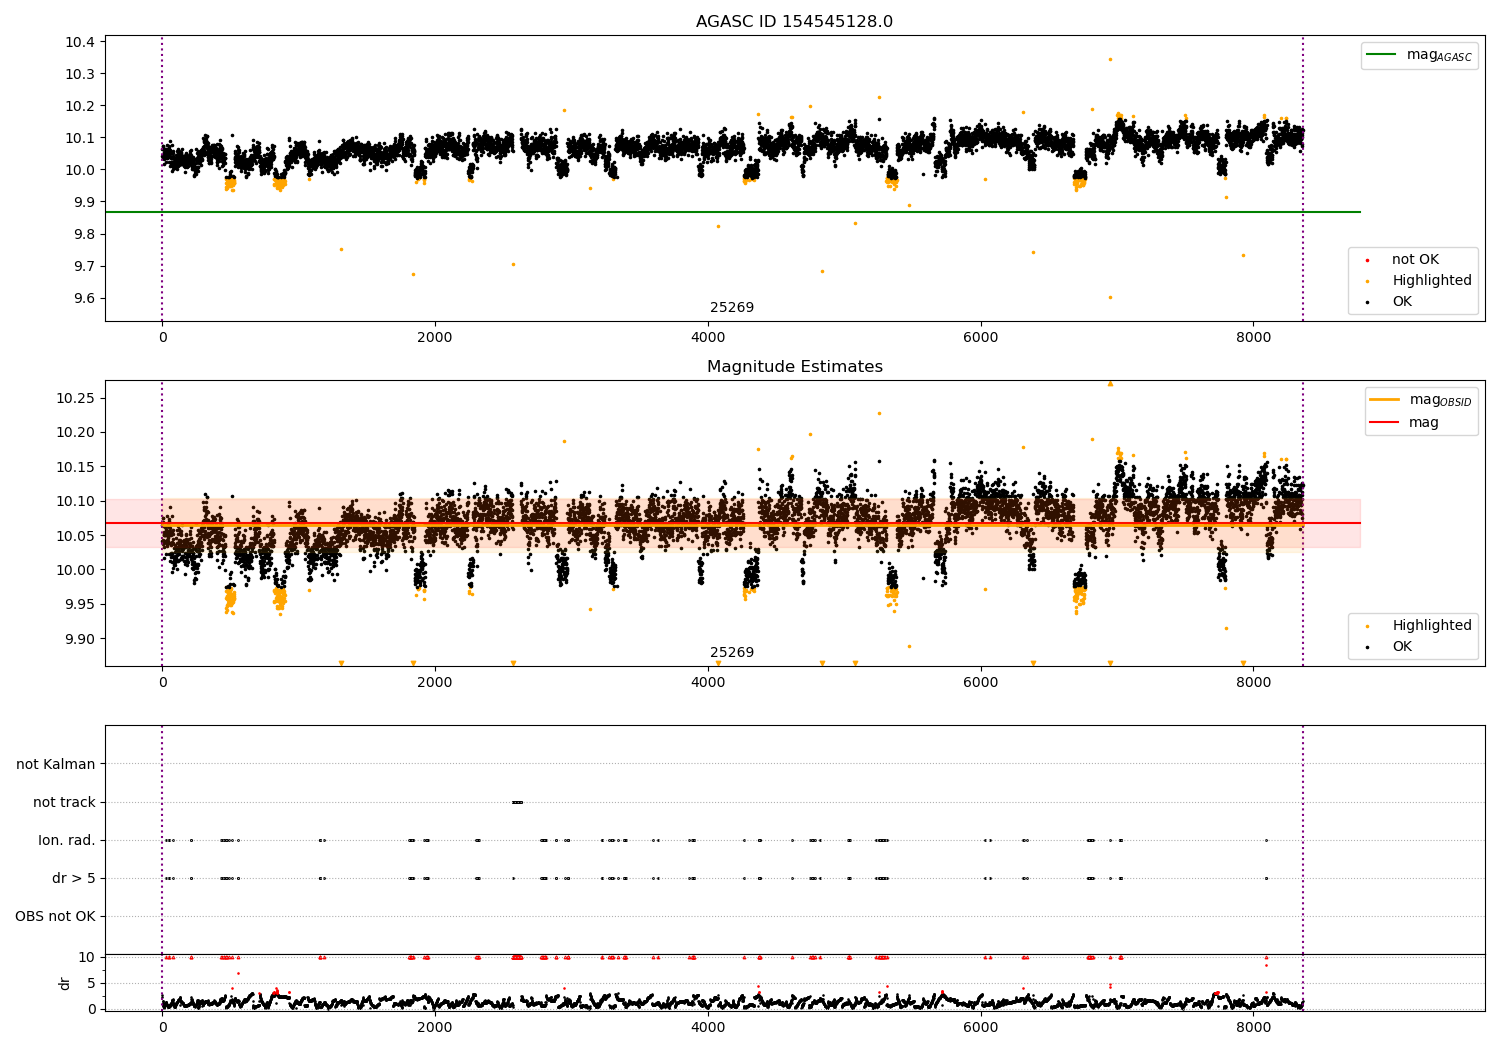1500x1050 pixels.
Task: Click the 10.3 tick on the top plot
Action: pyautogui.click(x=80, y=74)
